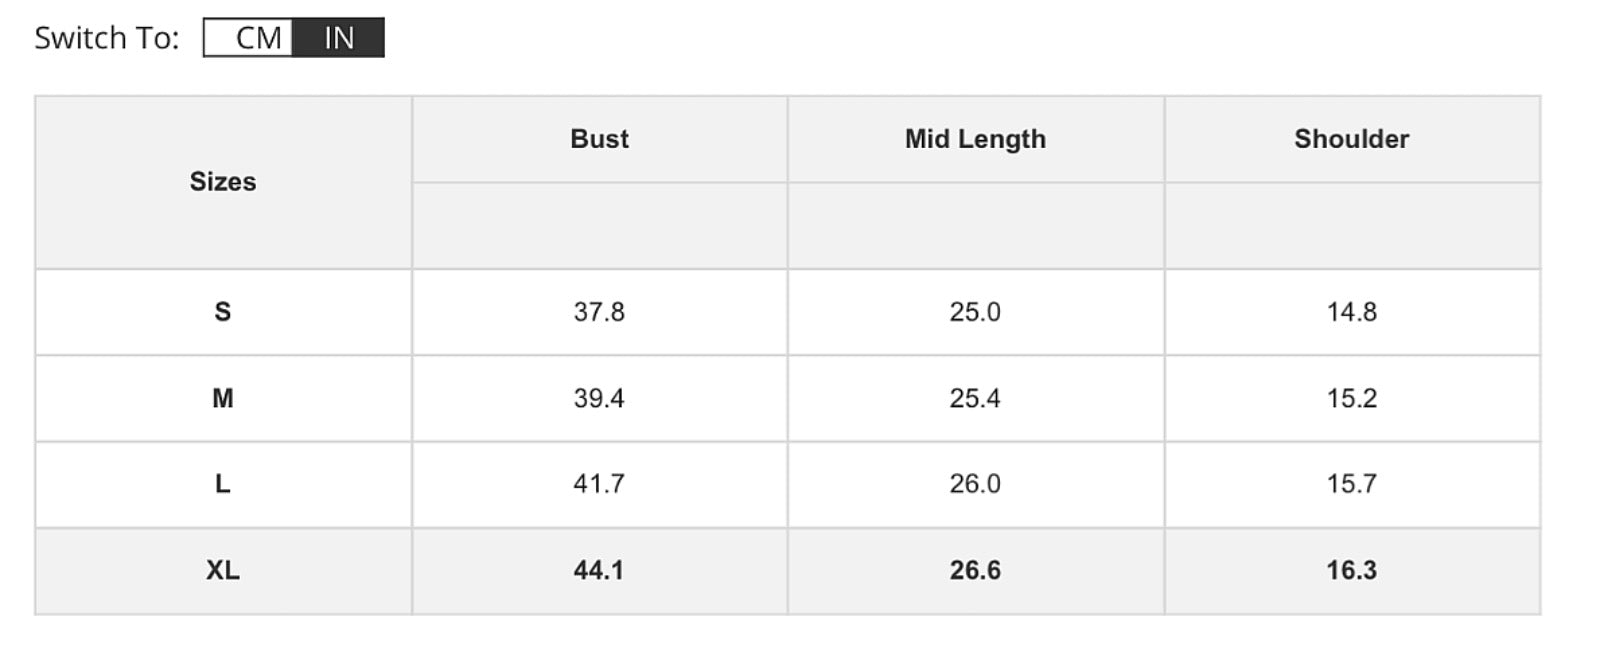Click the Shoulder column header
Image resolution: width=1600 pixels, height=652 pixels.
pos(1351,139)
